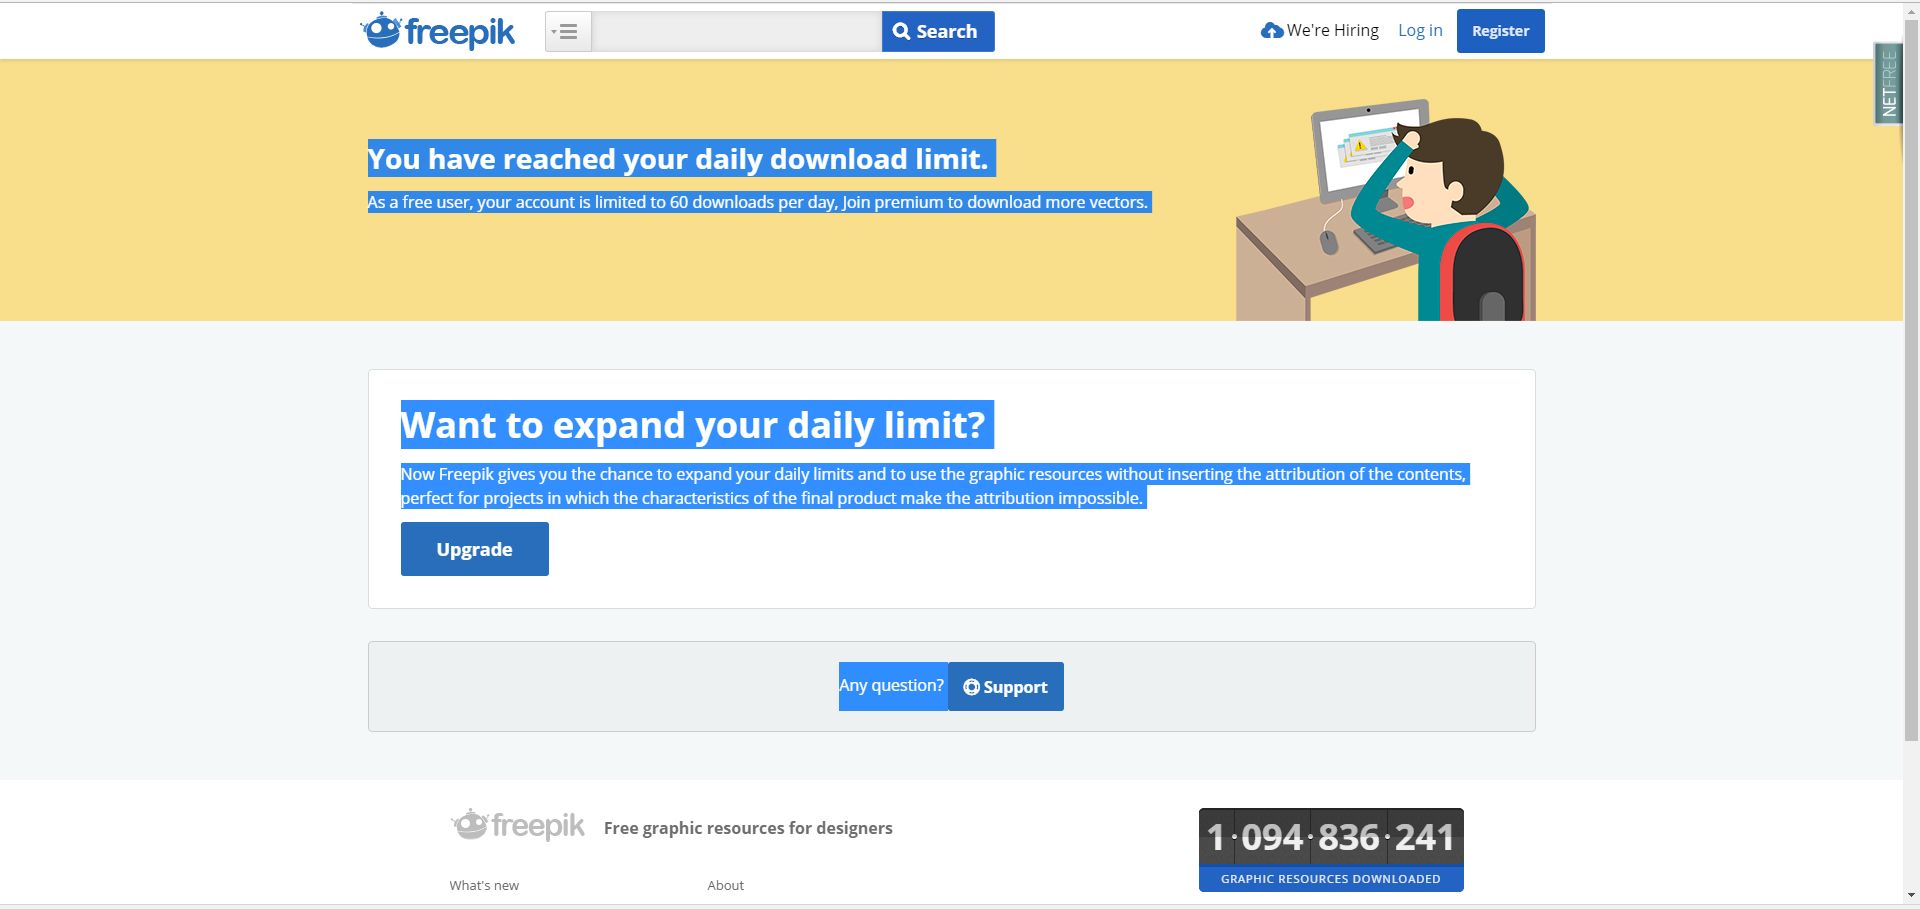Click the scrollbar down arrow
The height and width of the screenshot is (909, 1920).
[1911, 896]
